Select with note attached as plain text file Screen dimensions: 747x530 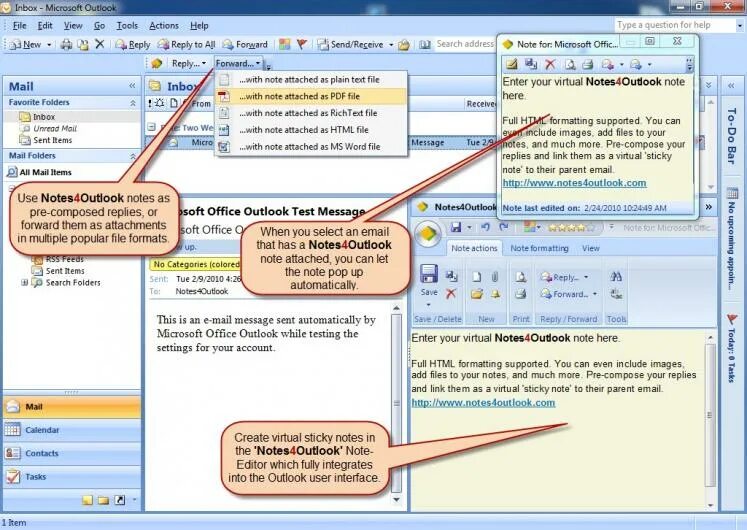[x=312, y=80]
